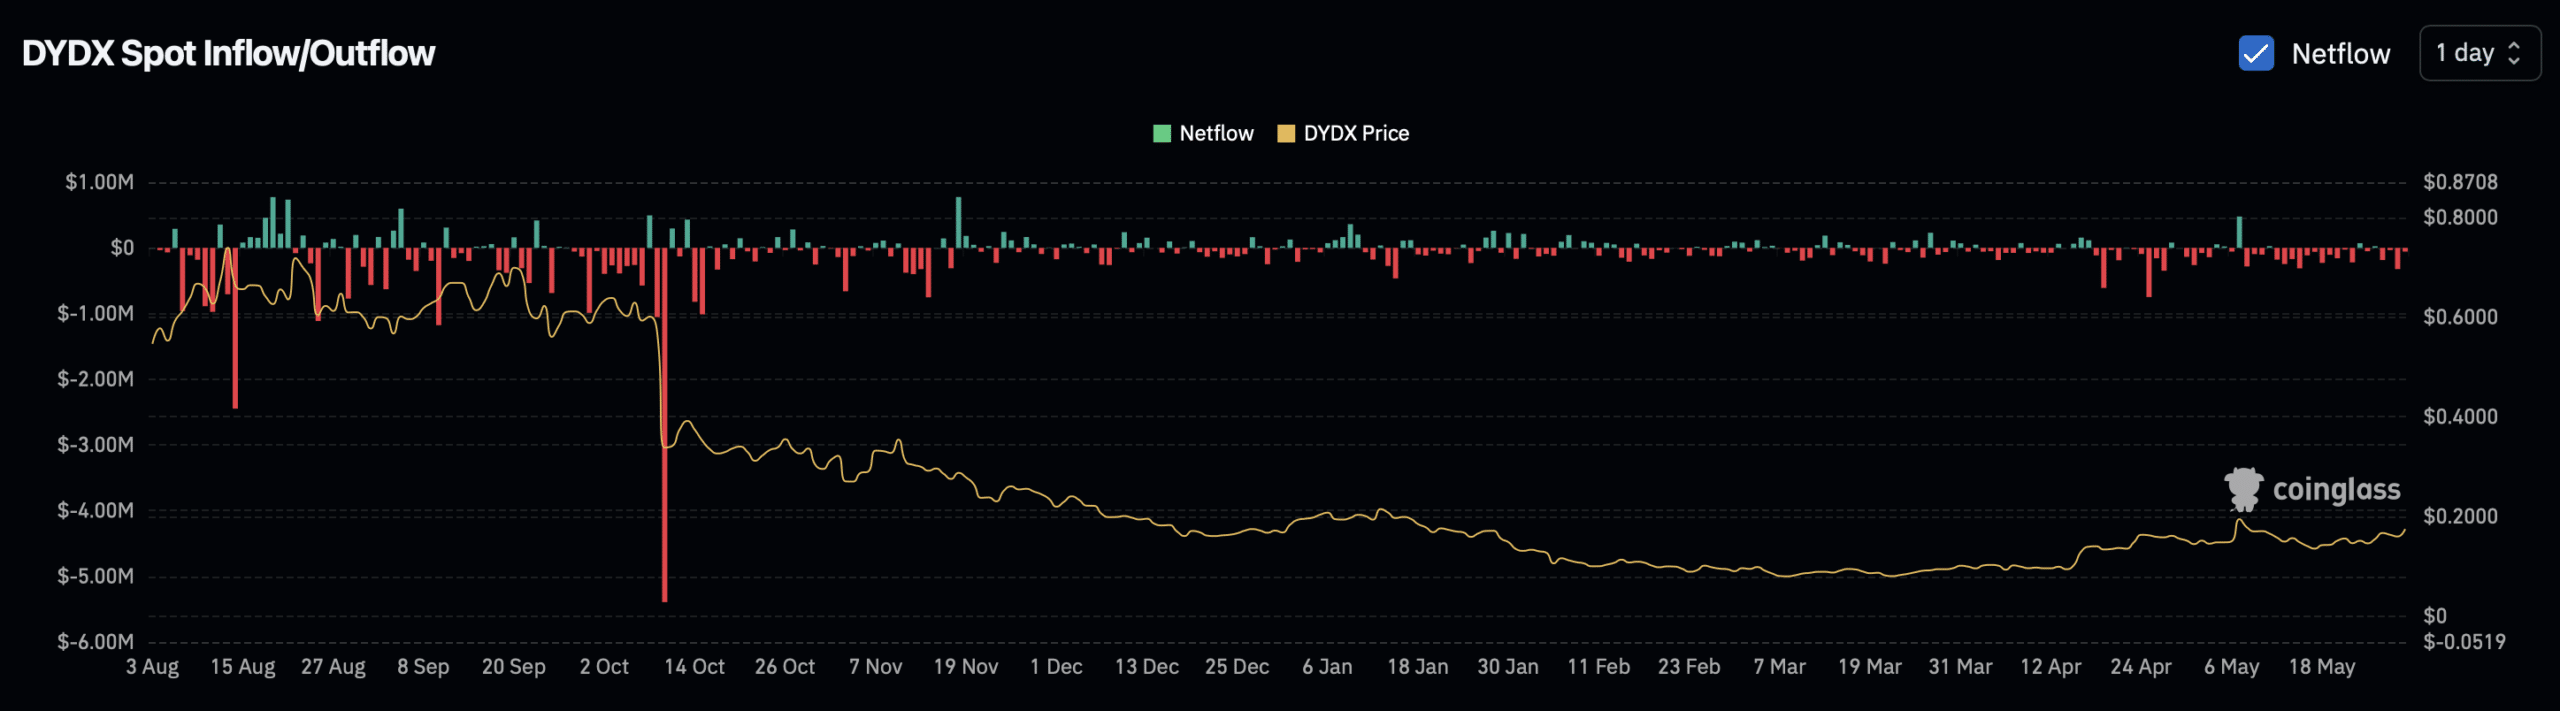Click the 7 Nov date label
The image size is (2560, 711).
pos(875,667)
